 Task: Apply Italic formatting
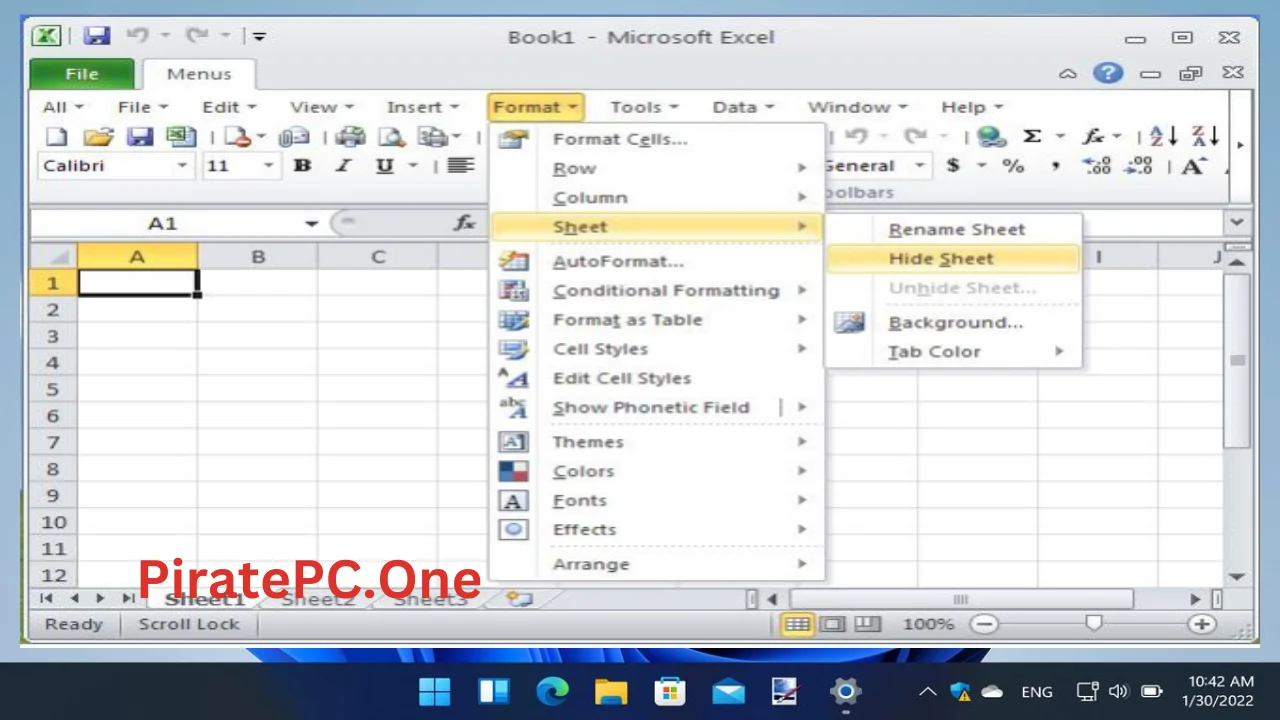coord(343,166)
